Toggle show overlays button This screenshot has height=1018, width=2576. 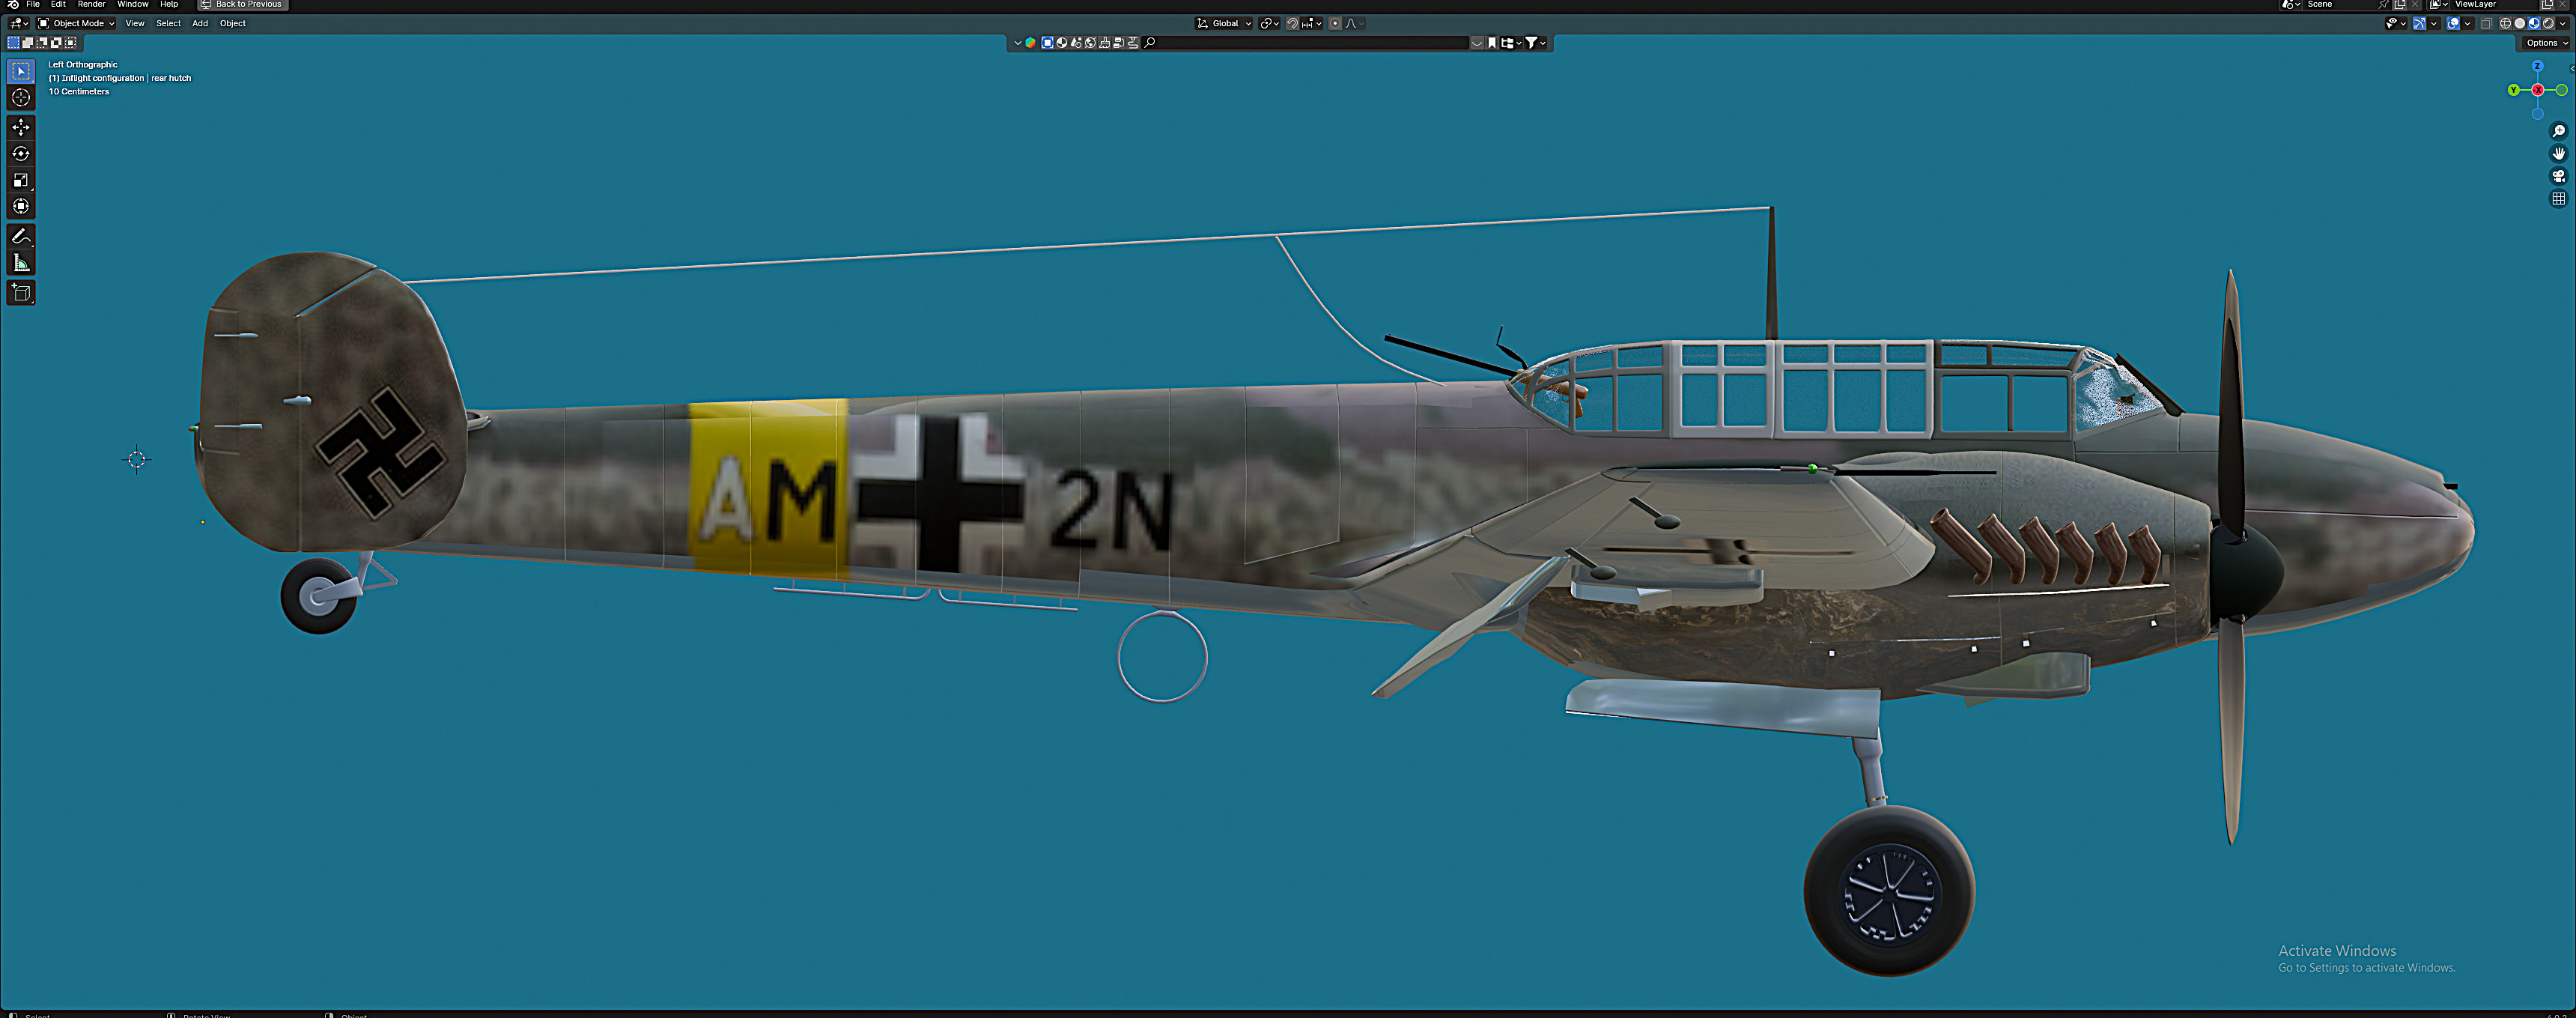point(2453,24)
